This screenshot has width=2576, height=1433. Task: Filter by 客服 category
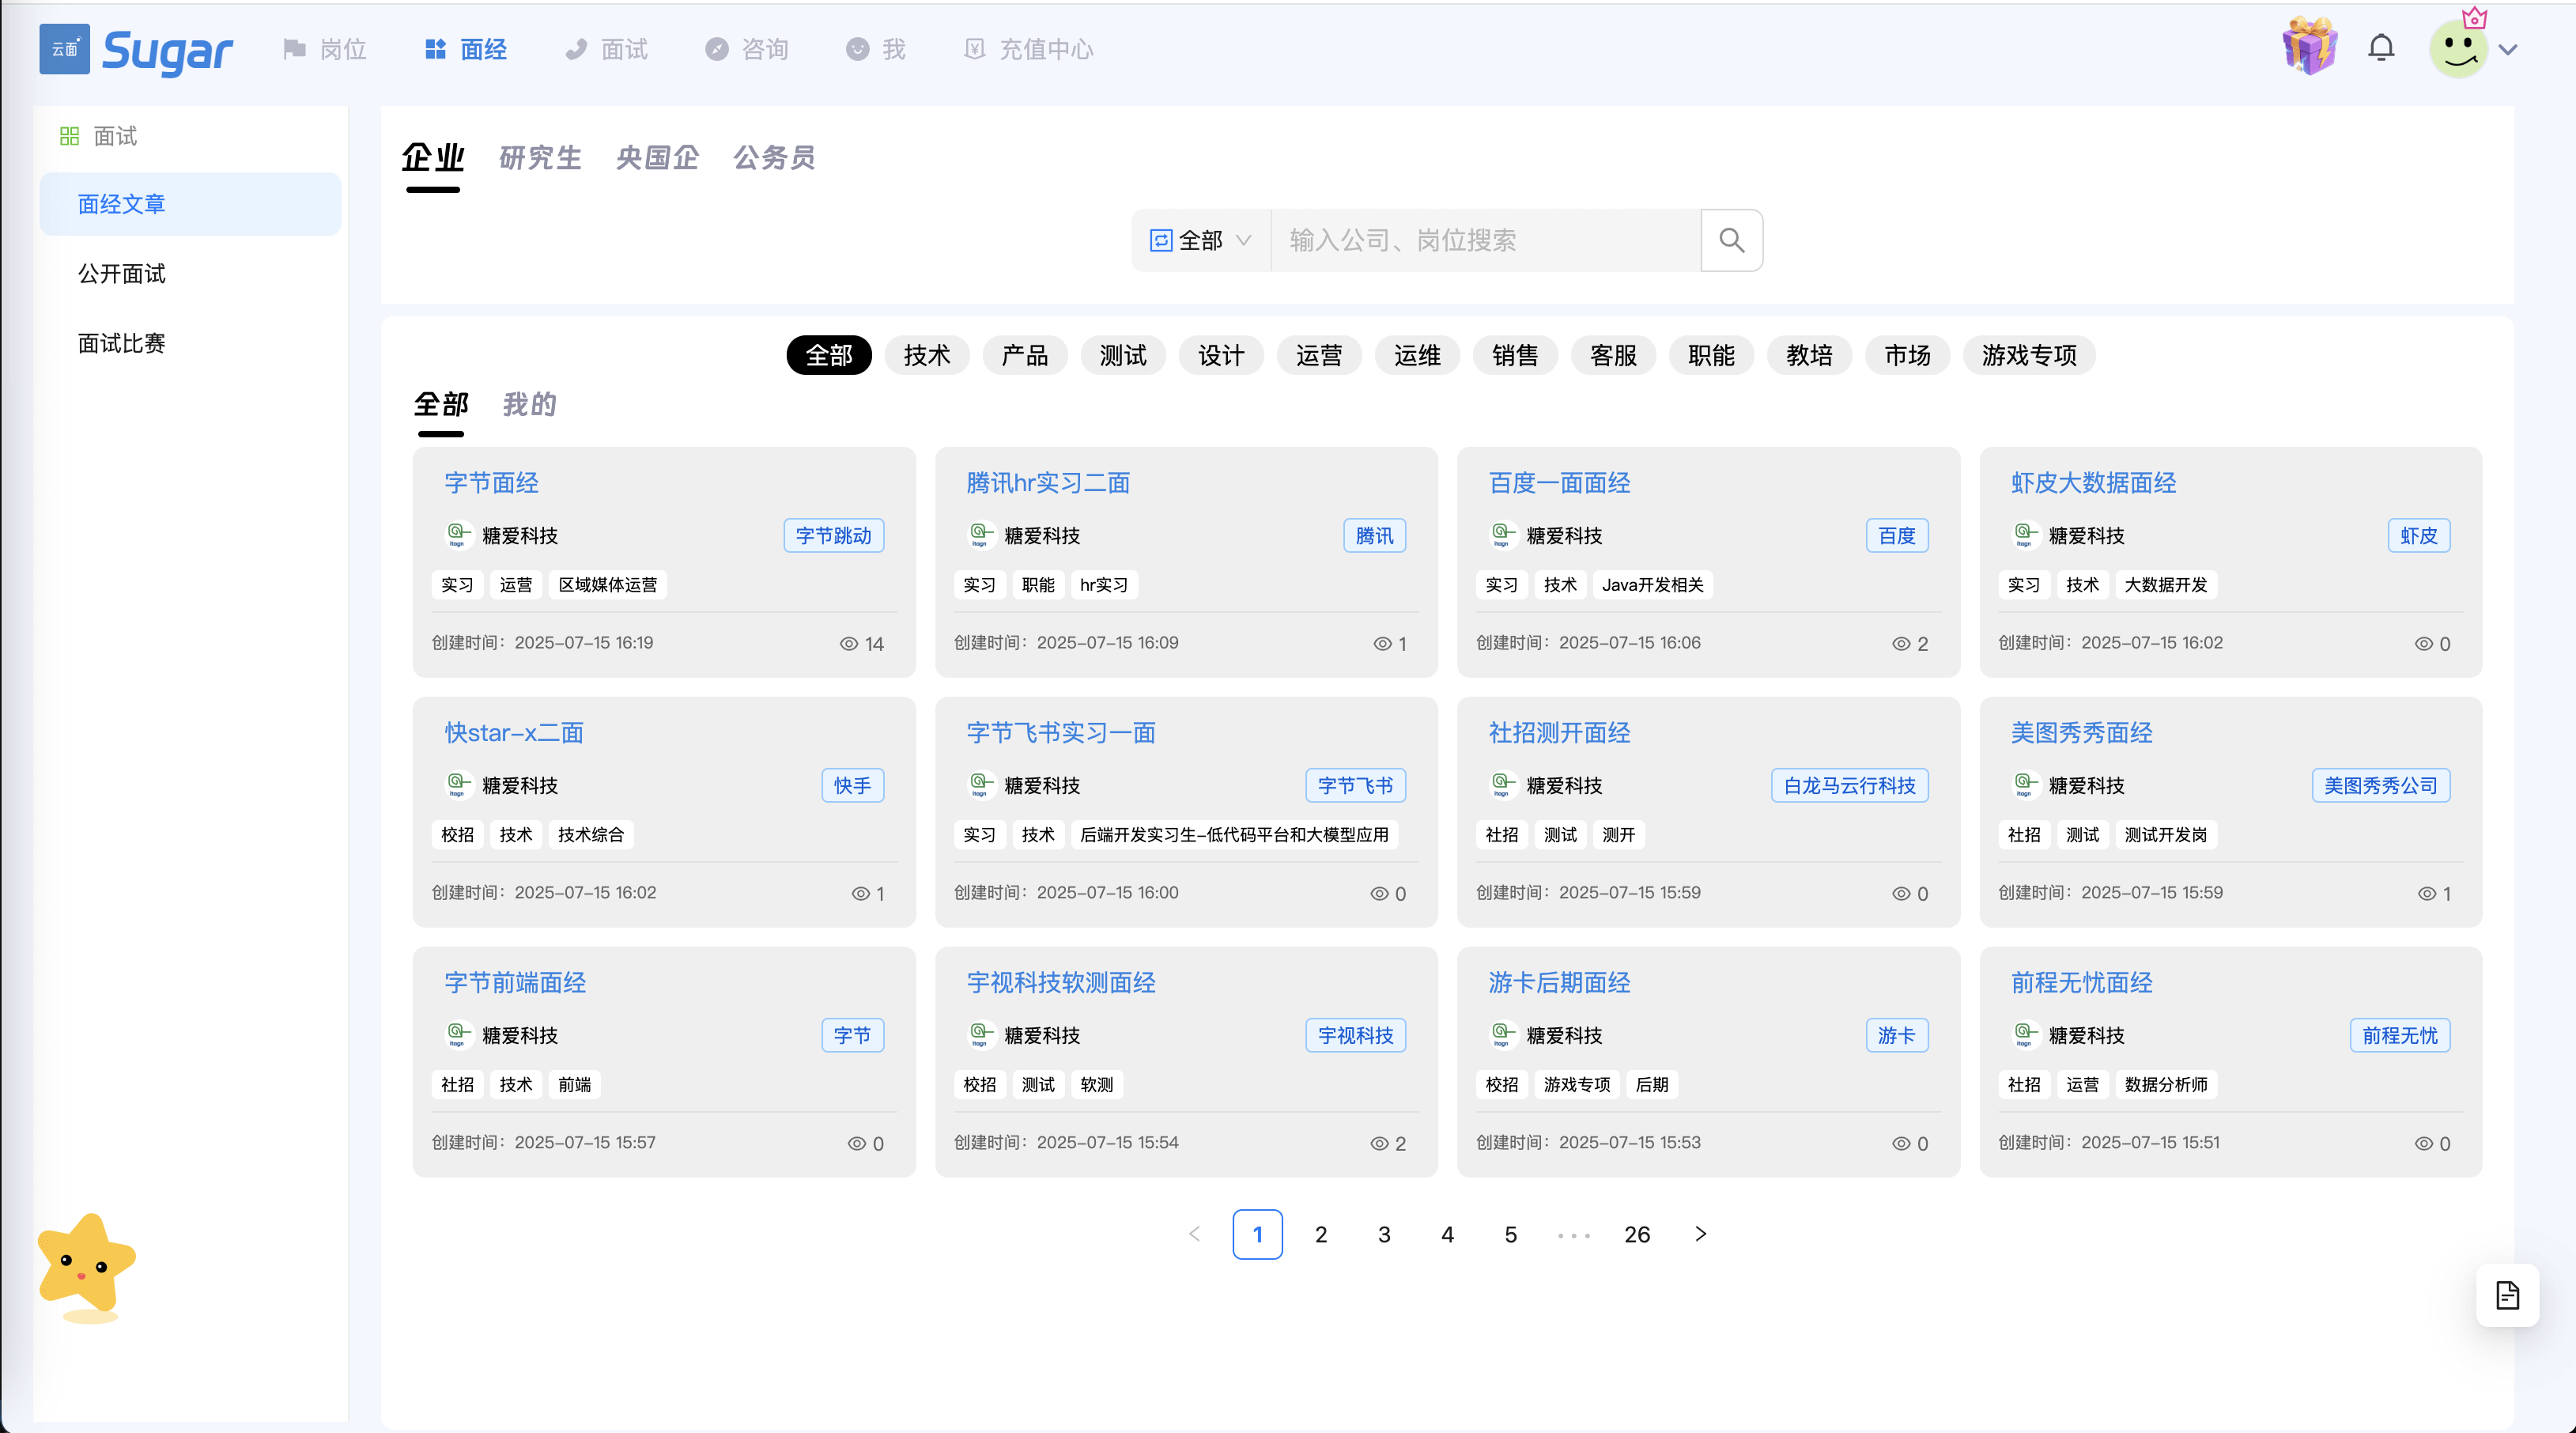(x=1613, y=355)
